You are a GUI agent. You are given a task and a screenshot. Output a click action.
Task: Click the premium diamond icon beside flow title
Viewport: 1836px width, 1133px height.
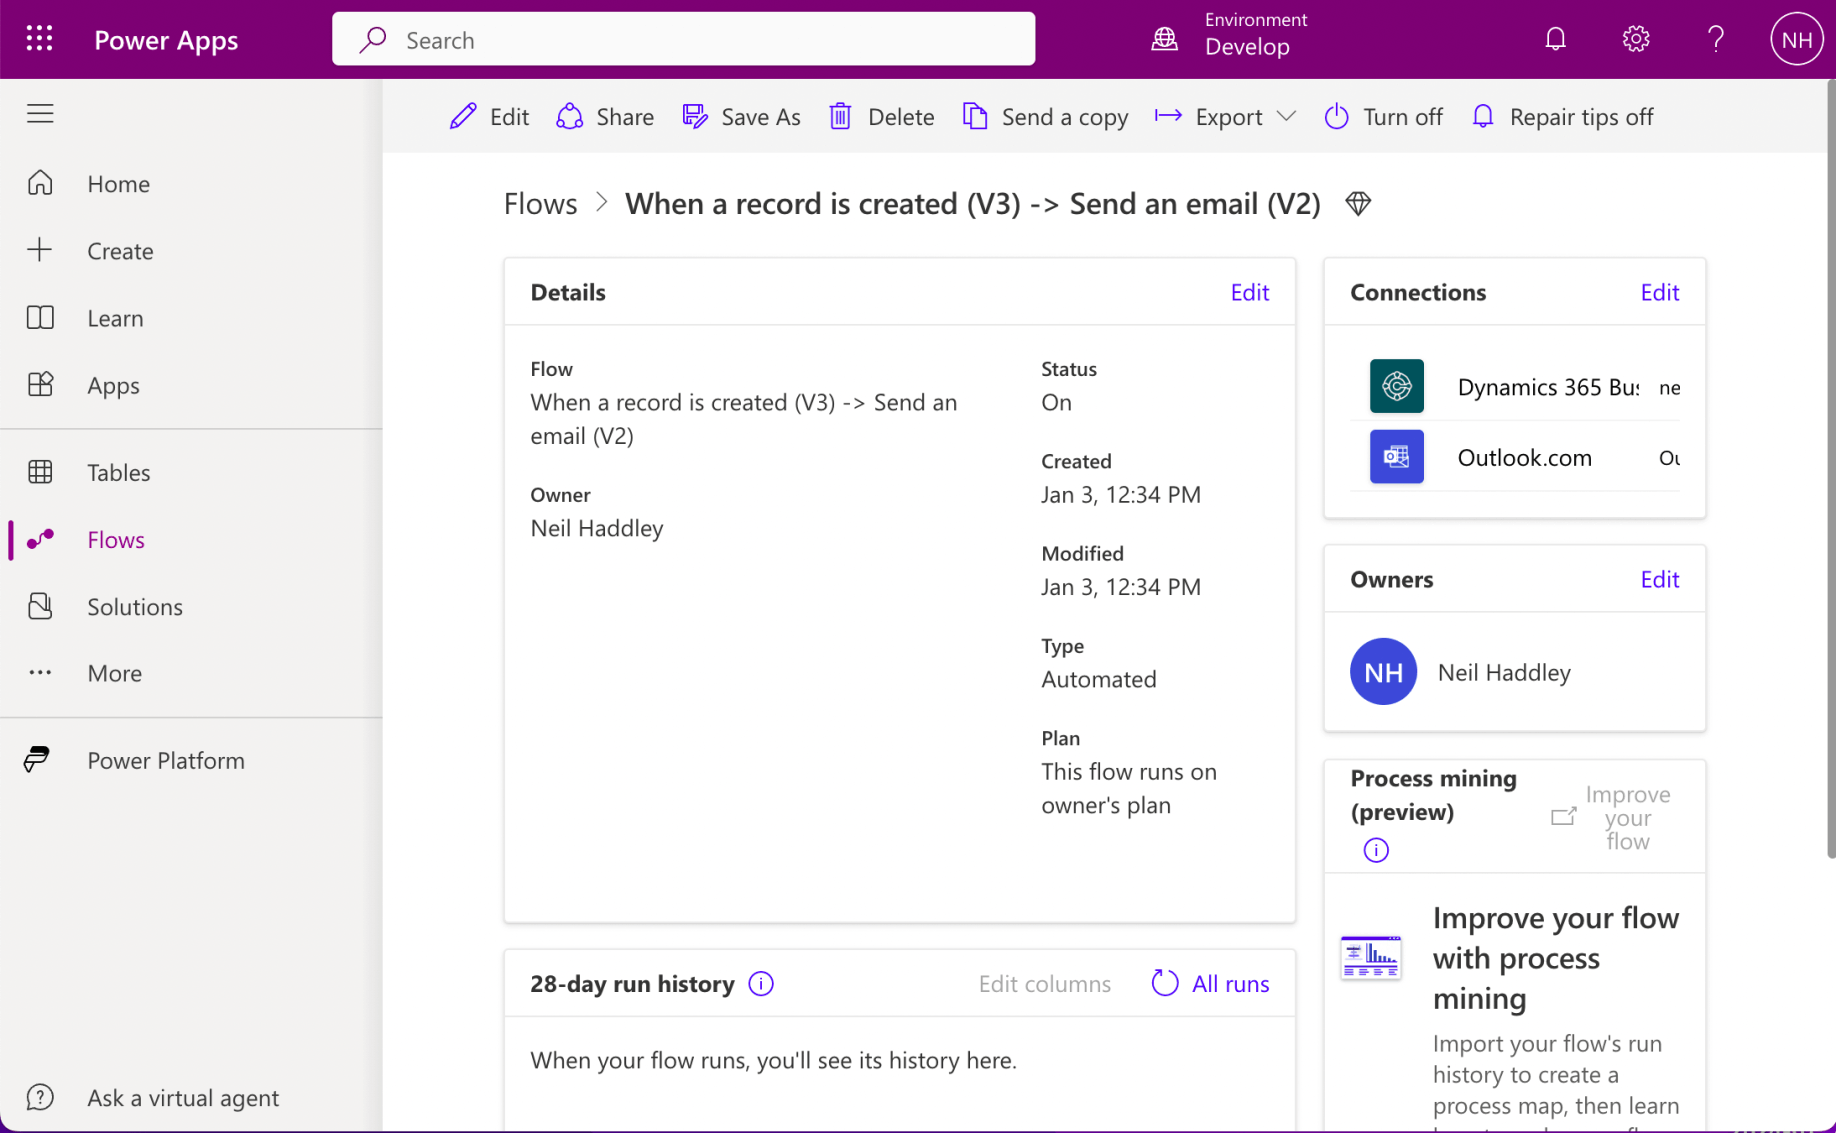(1357, 204)
